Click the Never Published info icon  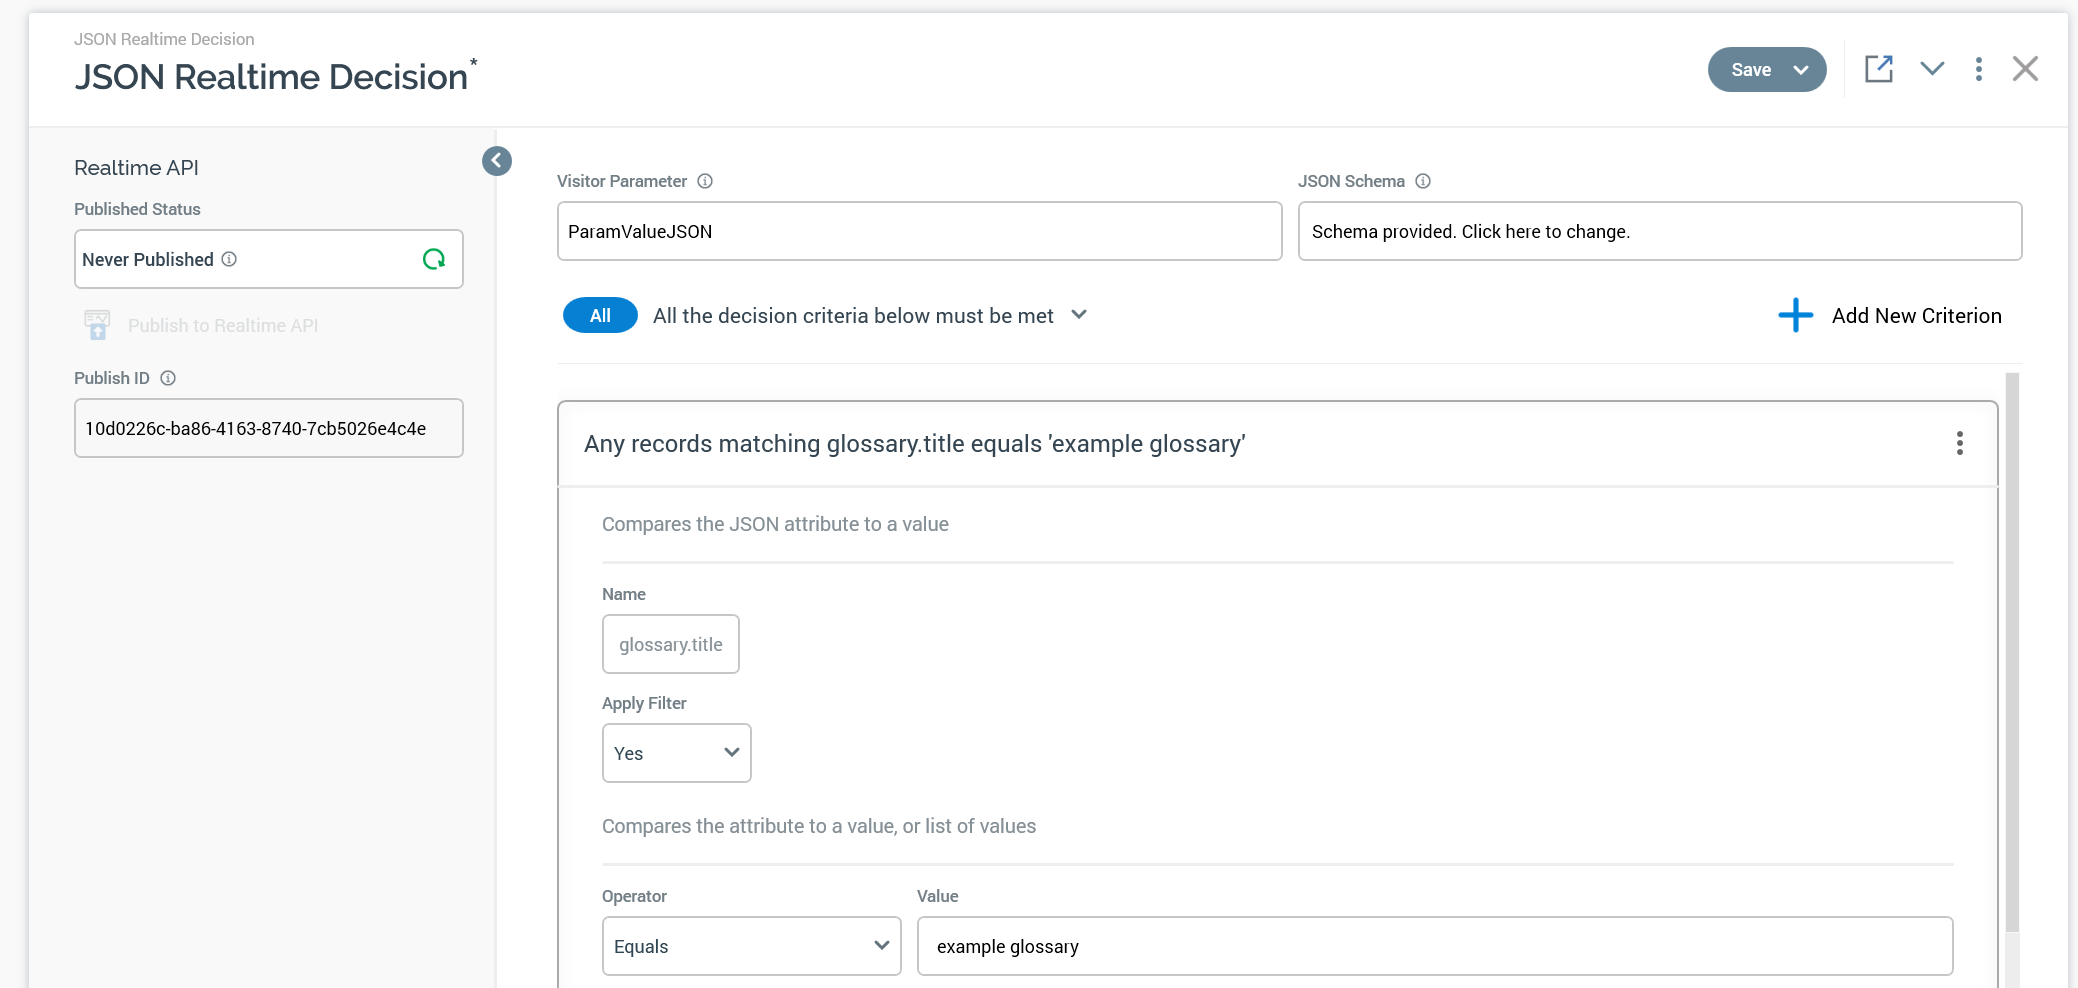(229, 259)
